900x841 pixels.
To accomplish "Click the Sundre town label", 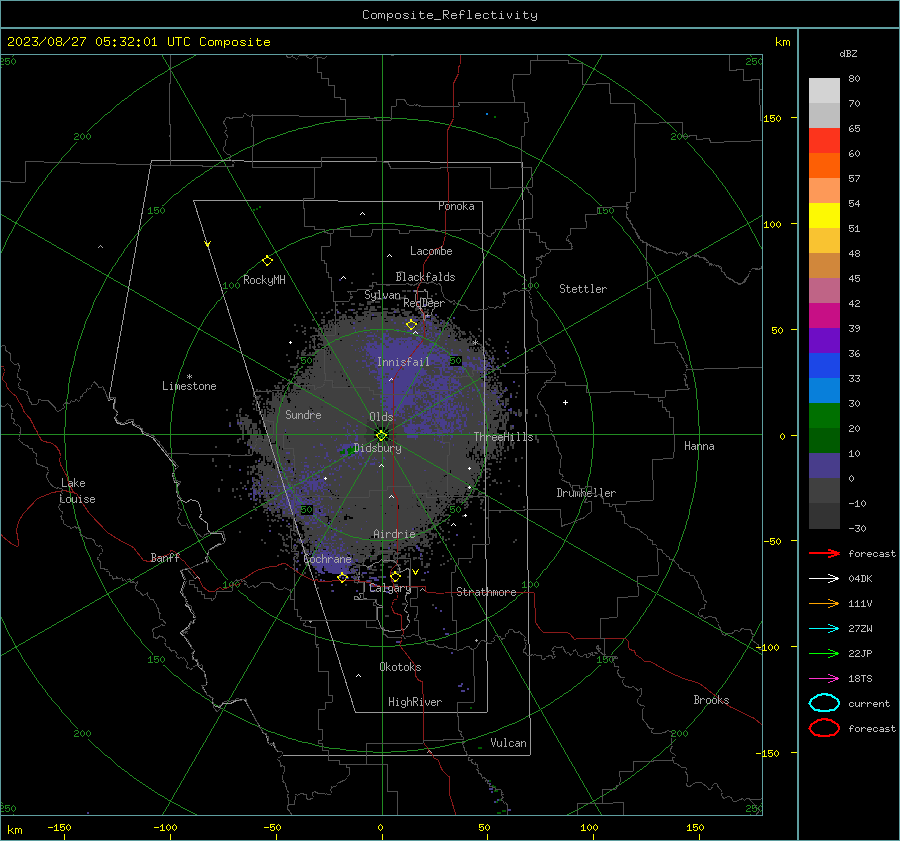I will 303,414.
